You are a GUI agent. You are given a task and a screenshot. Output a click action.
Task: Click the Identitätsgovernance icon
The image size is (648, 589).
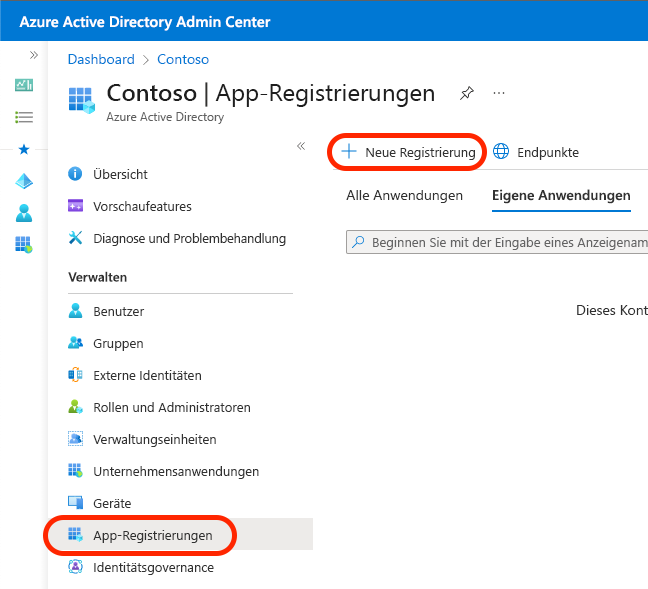pos(75,567)
